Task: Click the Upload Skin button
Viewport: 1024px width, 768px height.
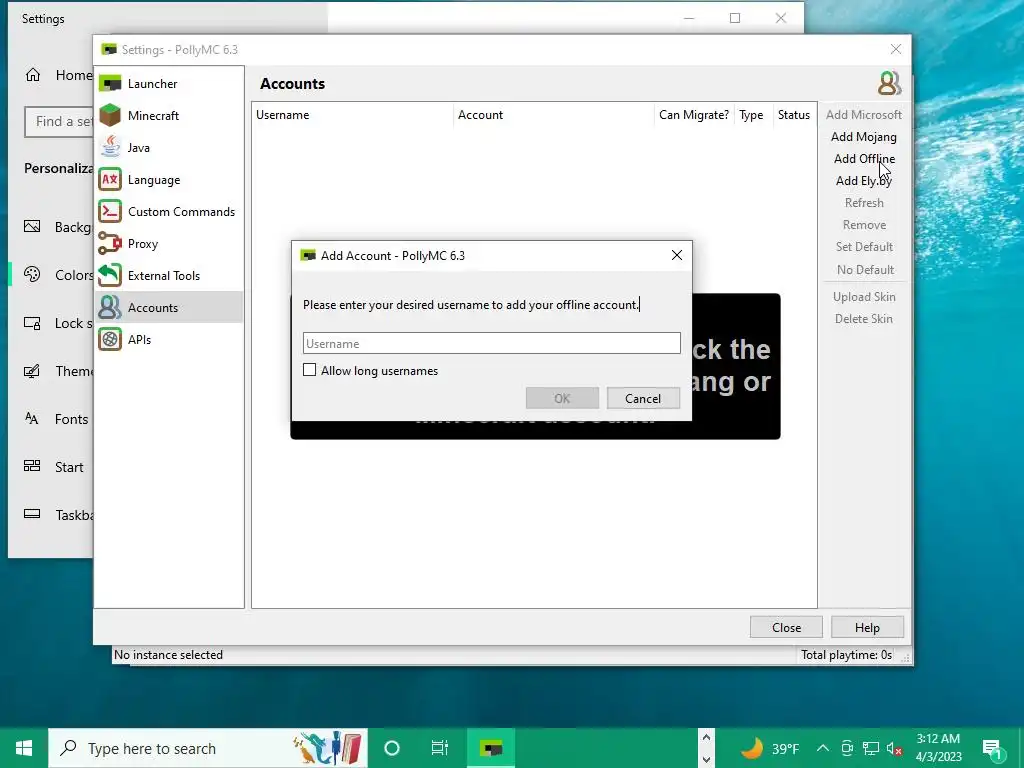Action: coord(864,297)
